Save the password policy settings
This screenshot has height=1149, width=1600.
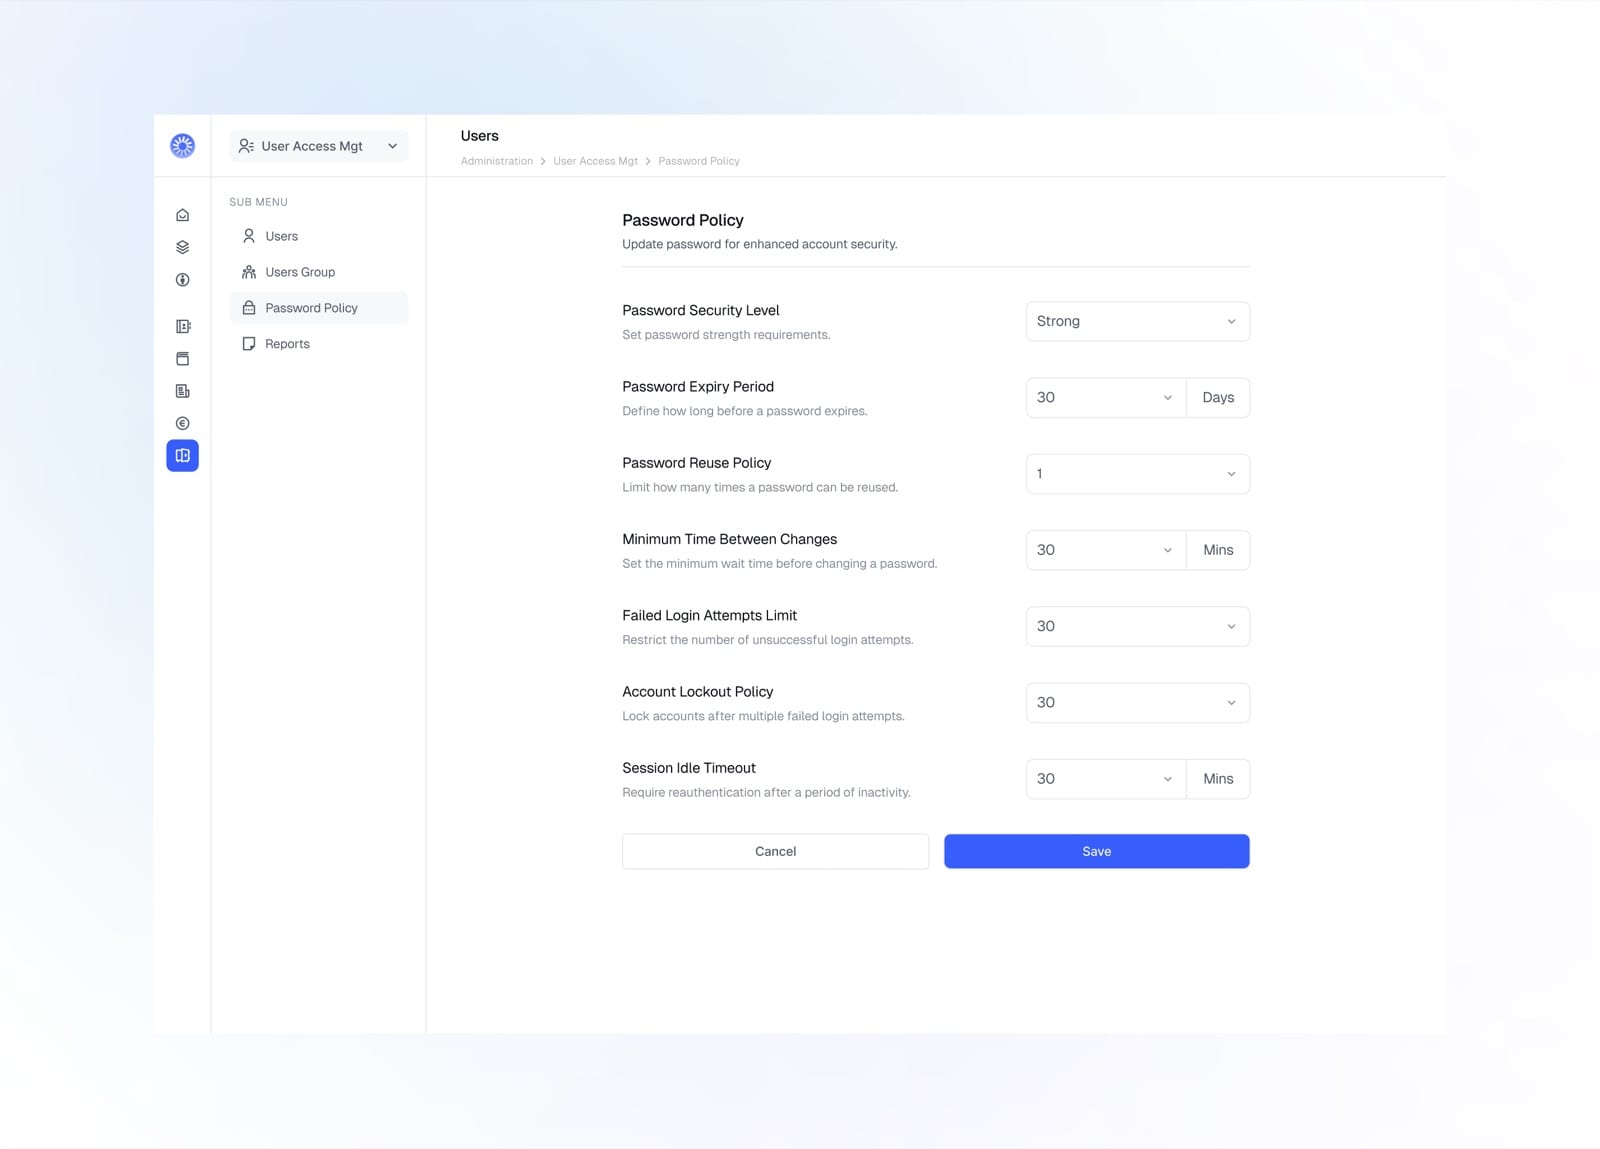click(1096, 851)
